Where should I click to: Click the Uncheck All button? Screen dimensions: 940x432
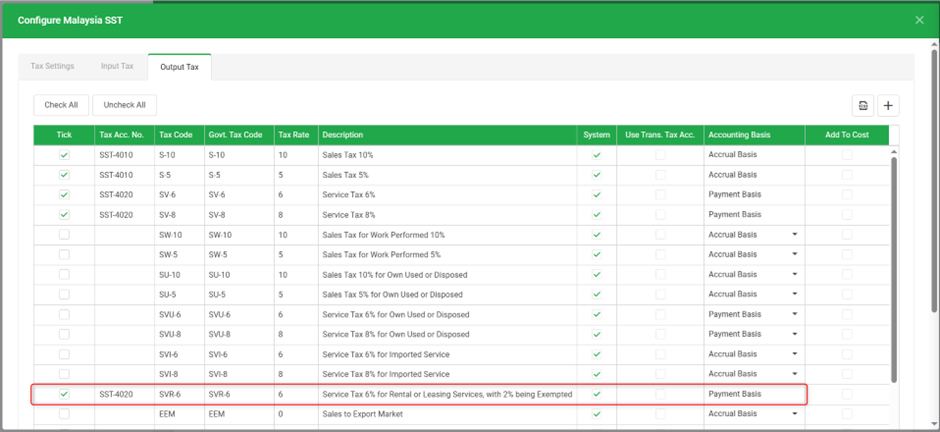coord(125,105)
